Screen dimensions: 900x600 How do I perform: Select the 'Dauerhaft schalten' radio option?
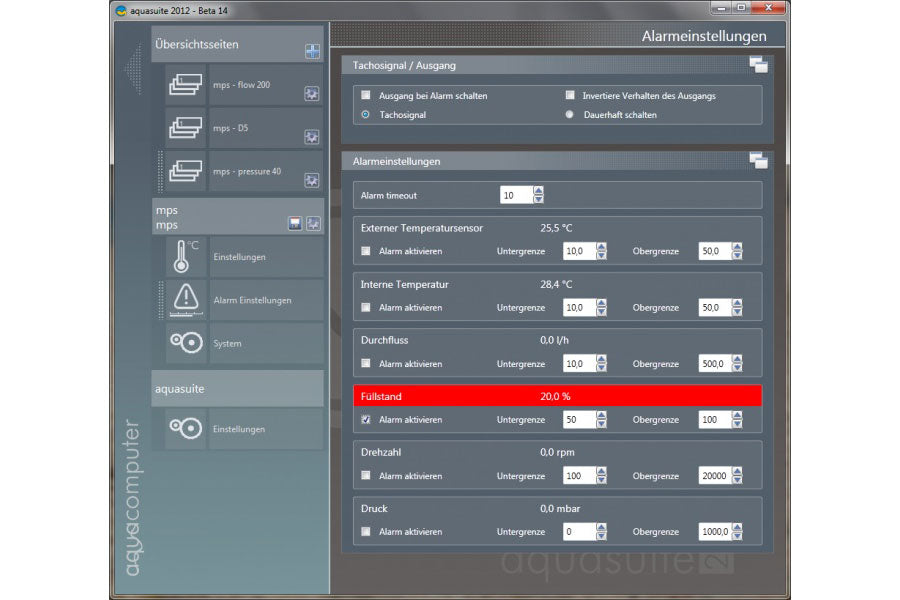pyautogui.click(x=570, y=115)
